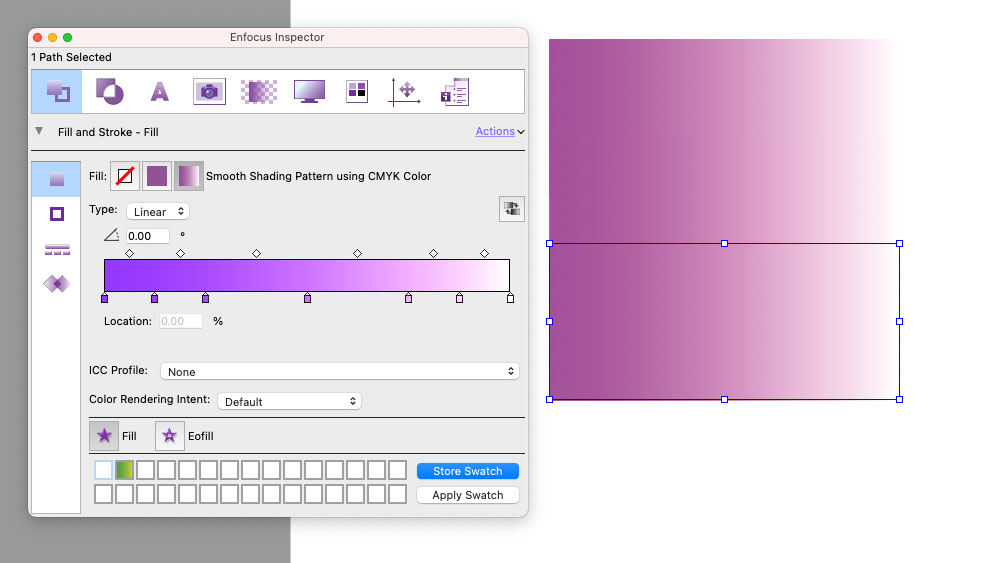
Task: Select the Fill and Stroke category icon
Action: point(57,92)
